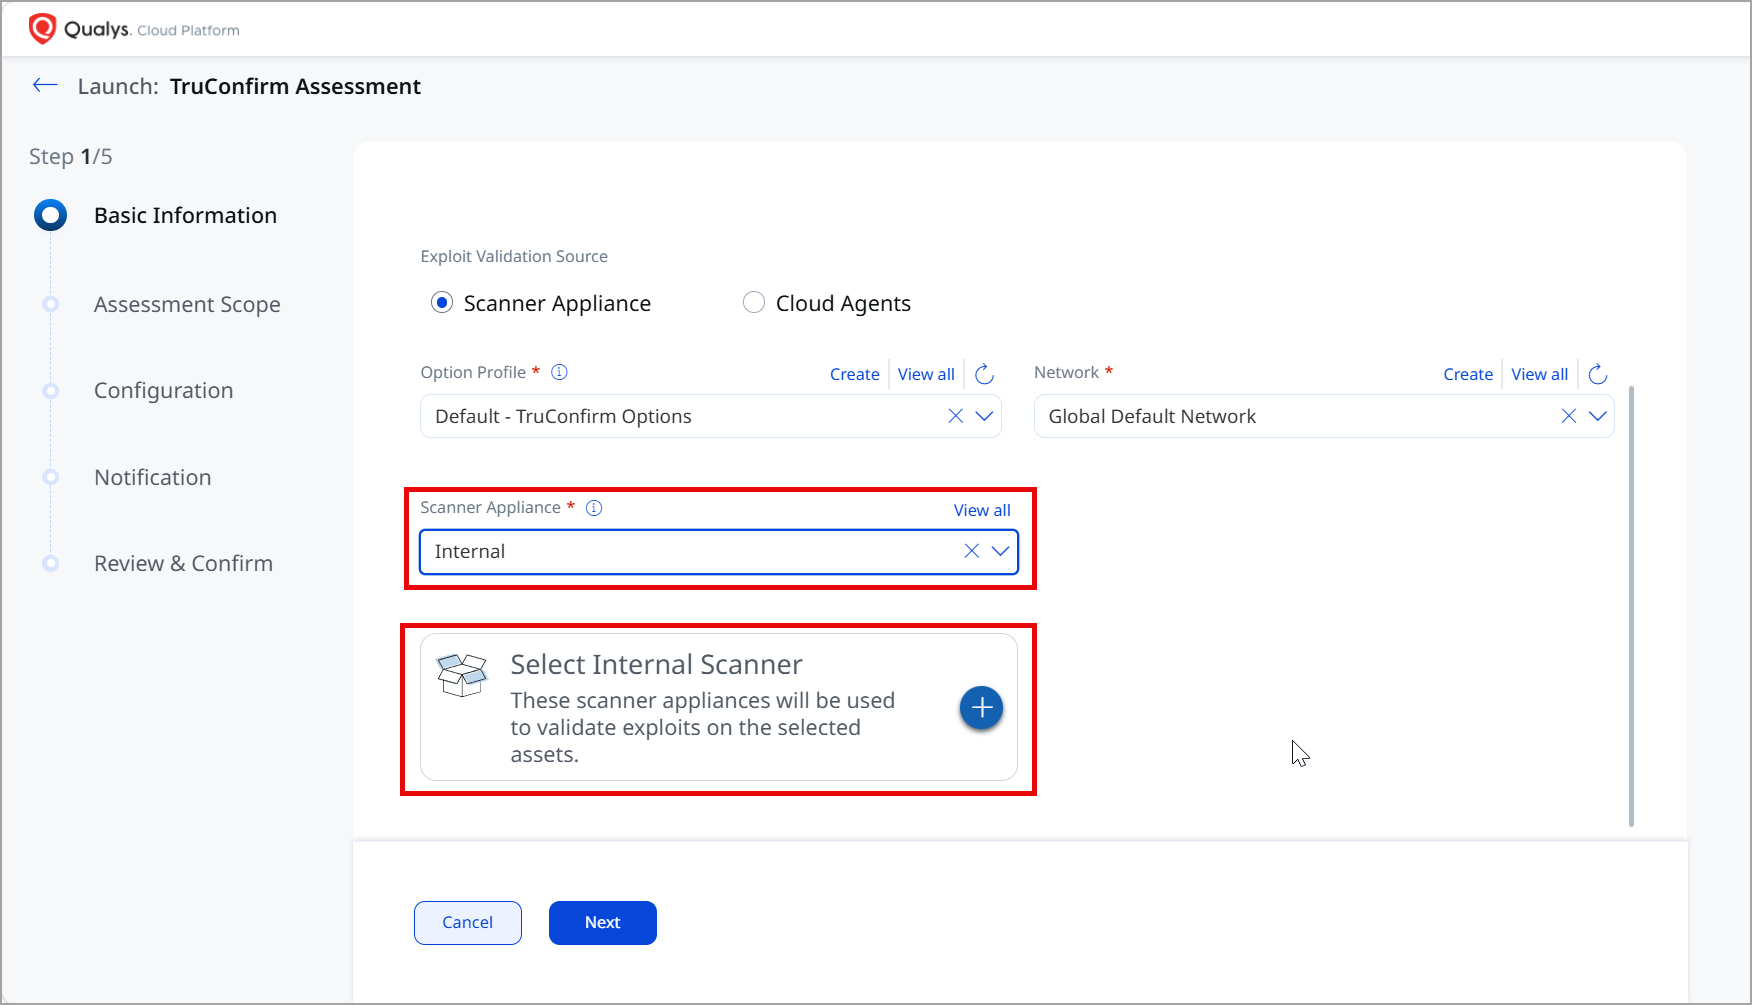Click the TruConfirm Assessment title
Image resolution: width=1752 pixels, height=1005 pixels.
(x=296, y=86)
